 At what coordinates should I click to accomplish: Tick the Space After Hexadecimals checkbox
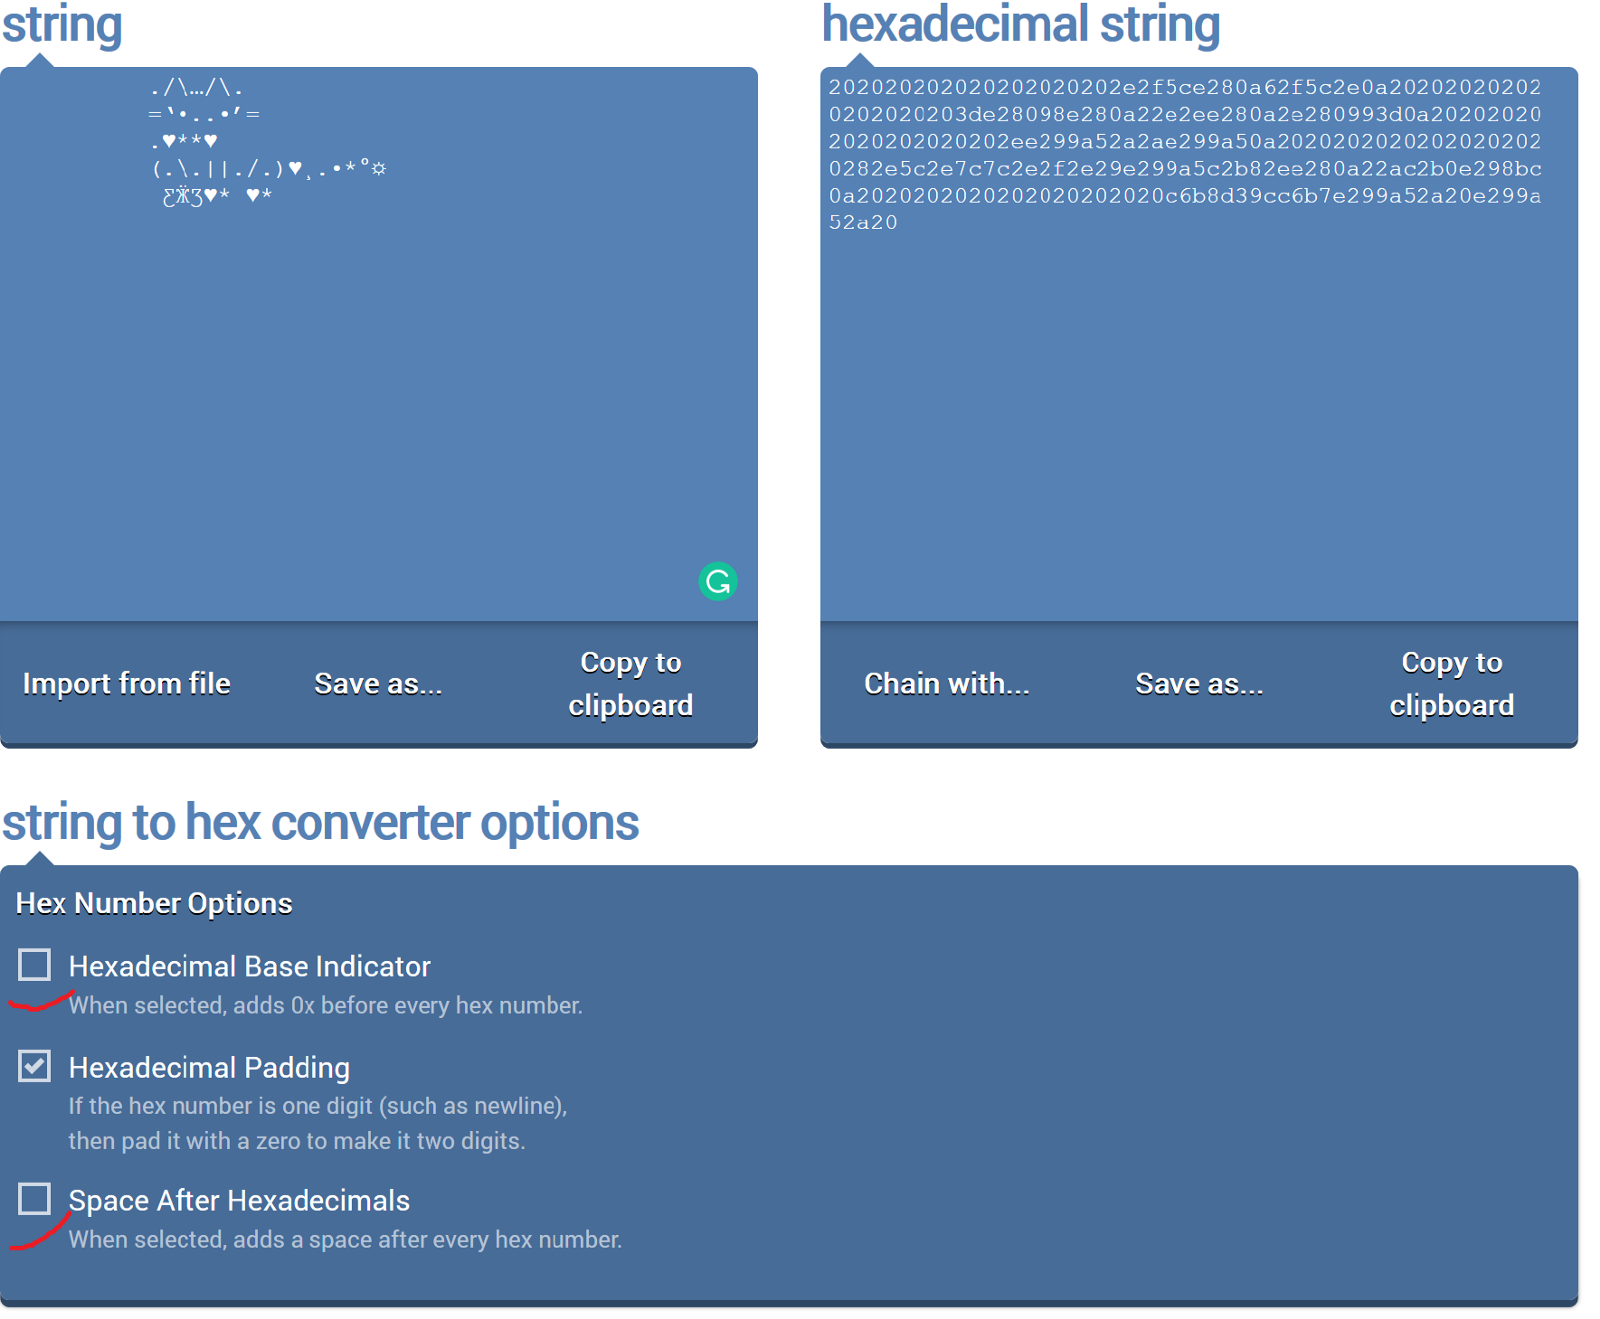35,1199
